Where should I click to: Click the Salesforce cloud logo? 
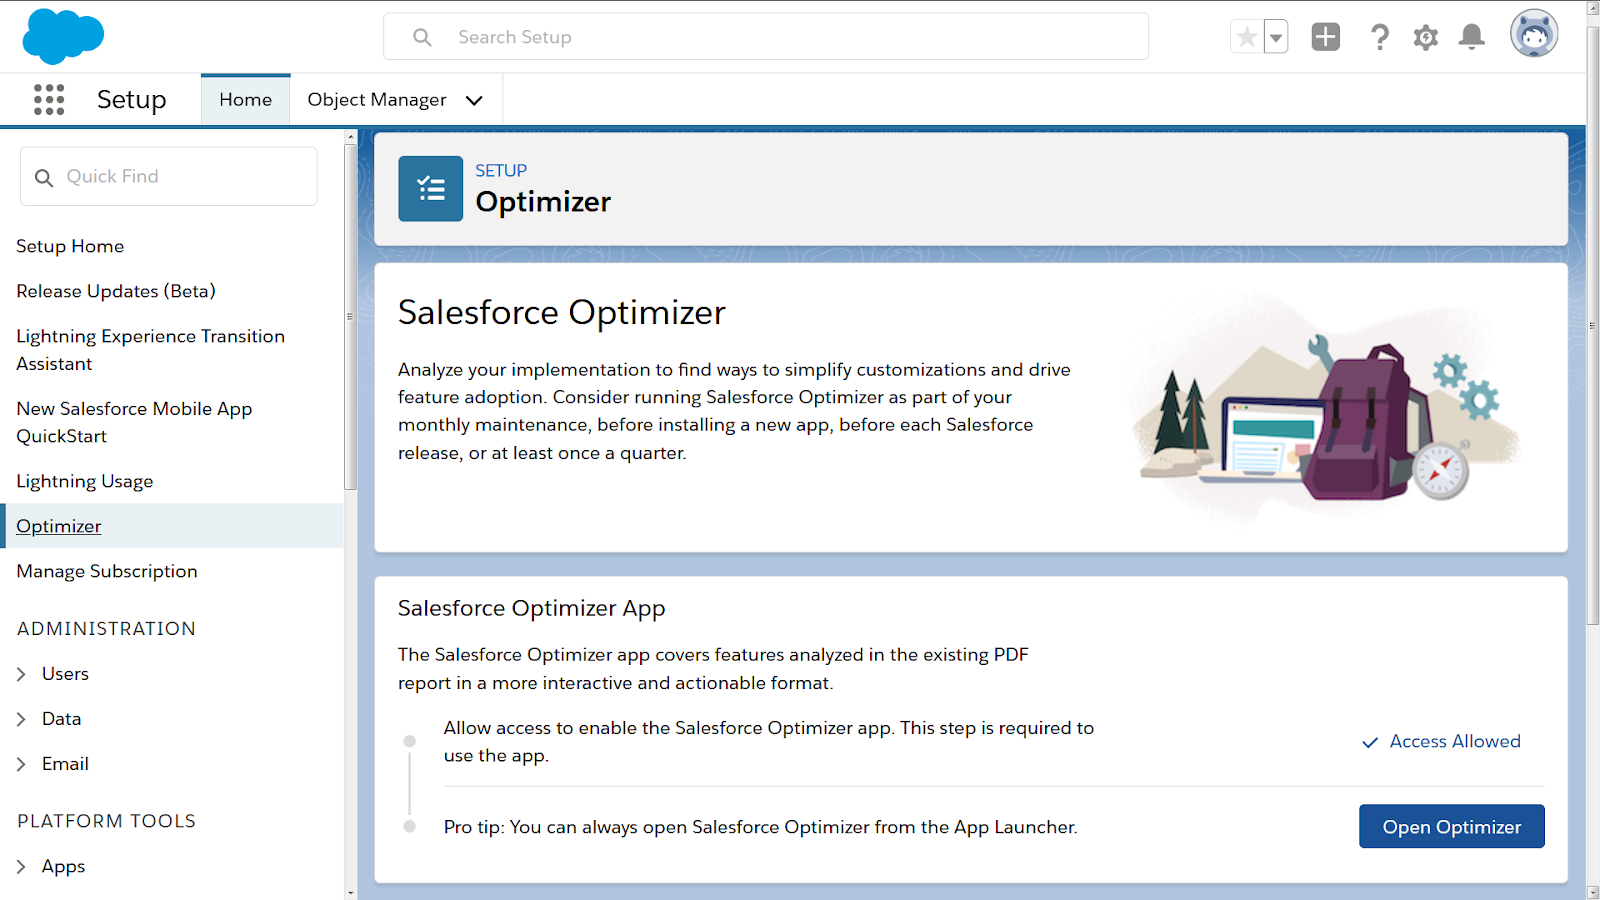[63, 36]
